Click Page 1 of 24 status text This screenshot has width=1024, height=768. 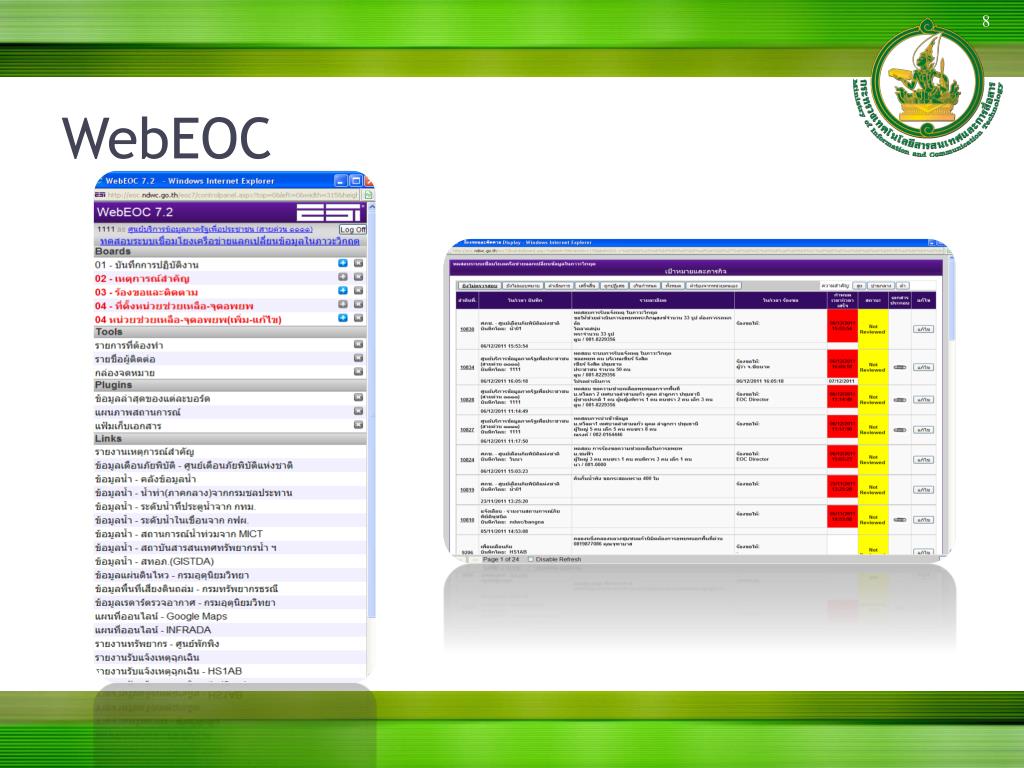click(x=501, y=560)
